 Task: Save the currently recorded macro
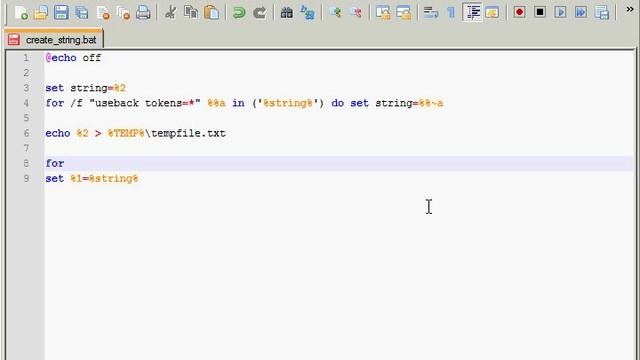[602, 13]
